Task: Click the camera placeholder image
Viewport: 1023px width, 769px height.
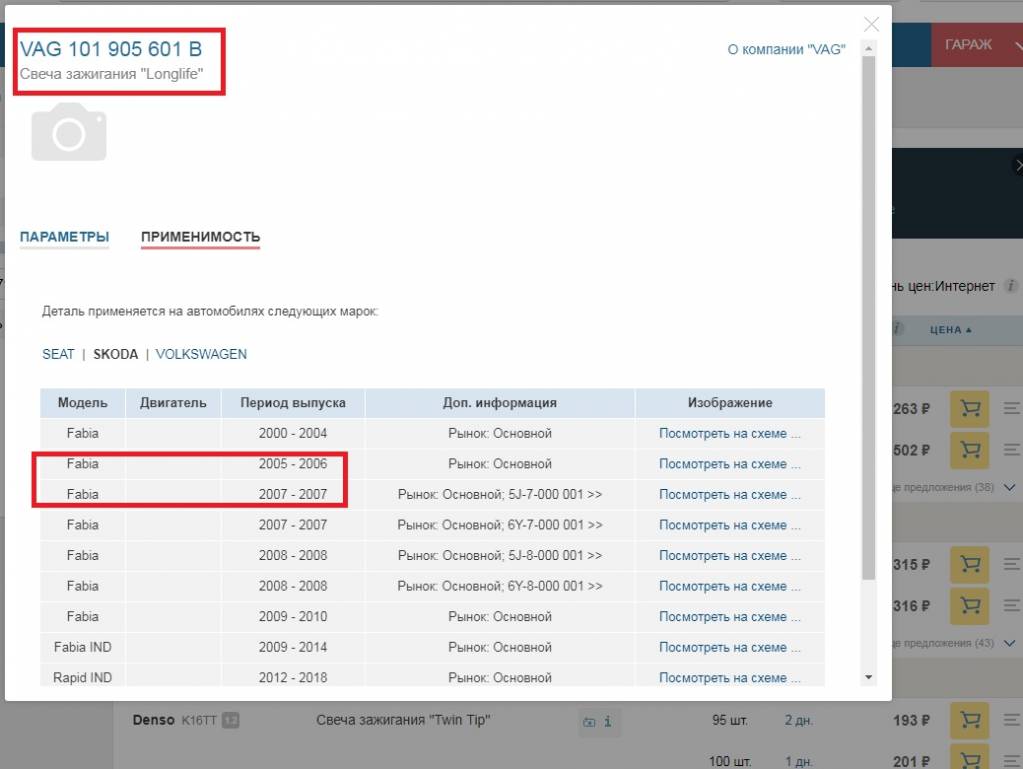Action: [68, 132]
